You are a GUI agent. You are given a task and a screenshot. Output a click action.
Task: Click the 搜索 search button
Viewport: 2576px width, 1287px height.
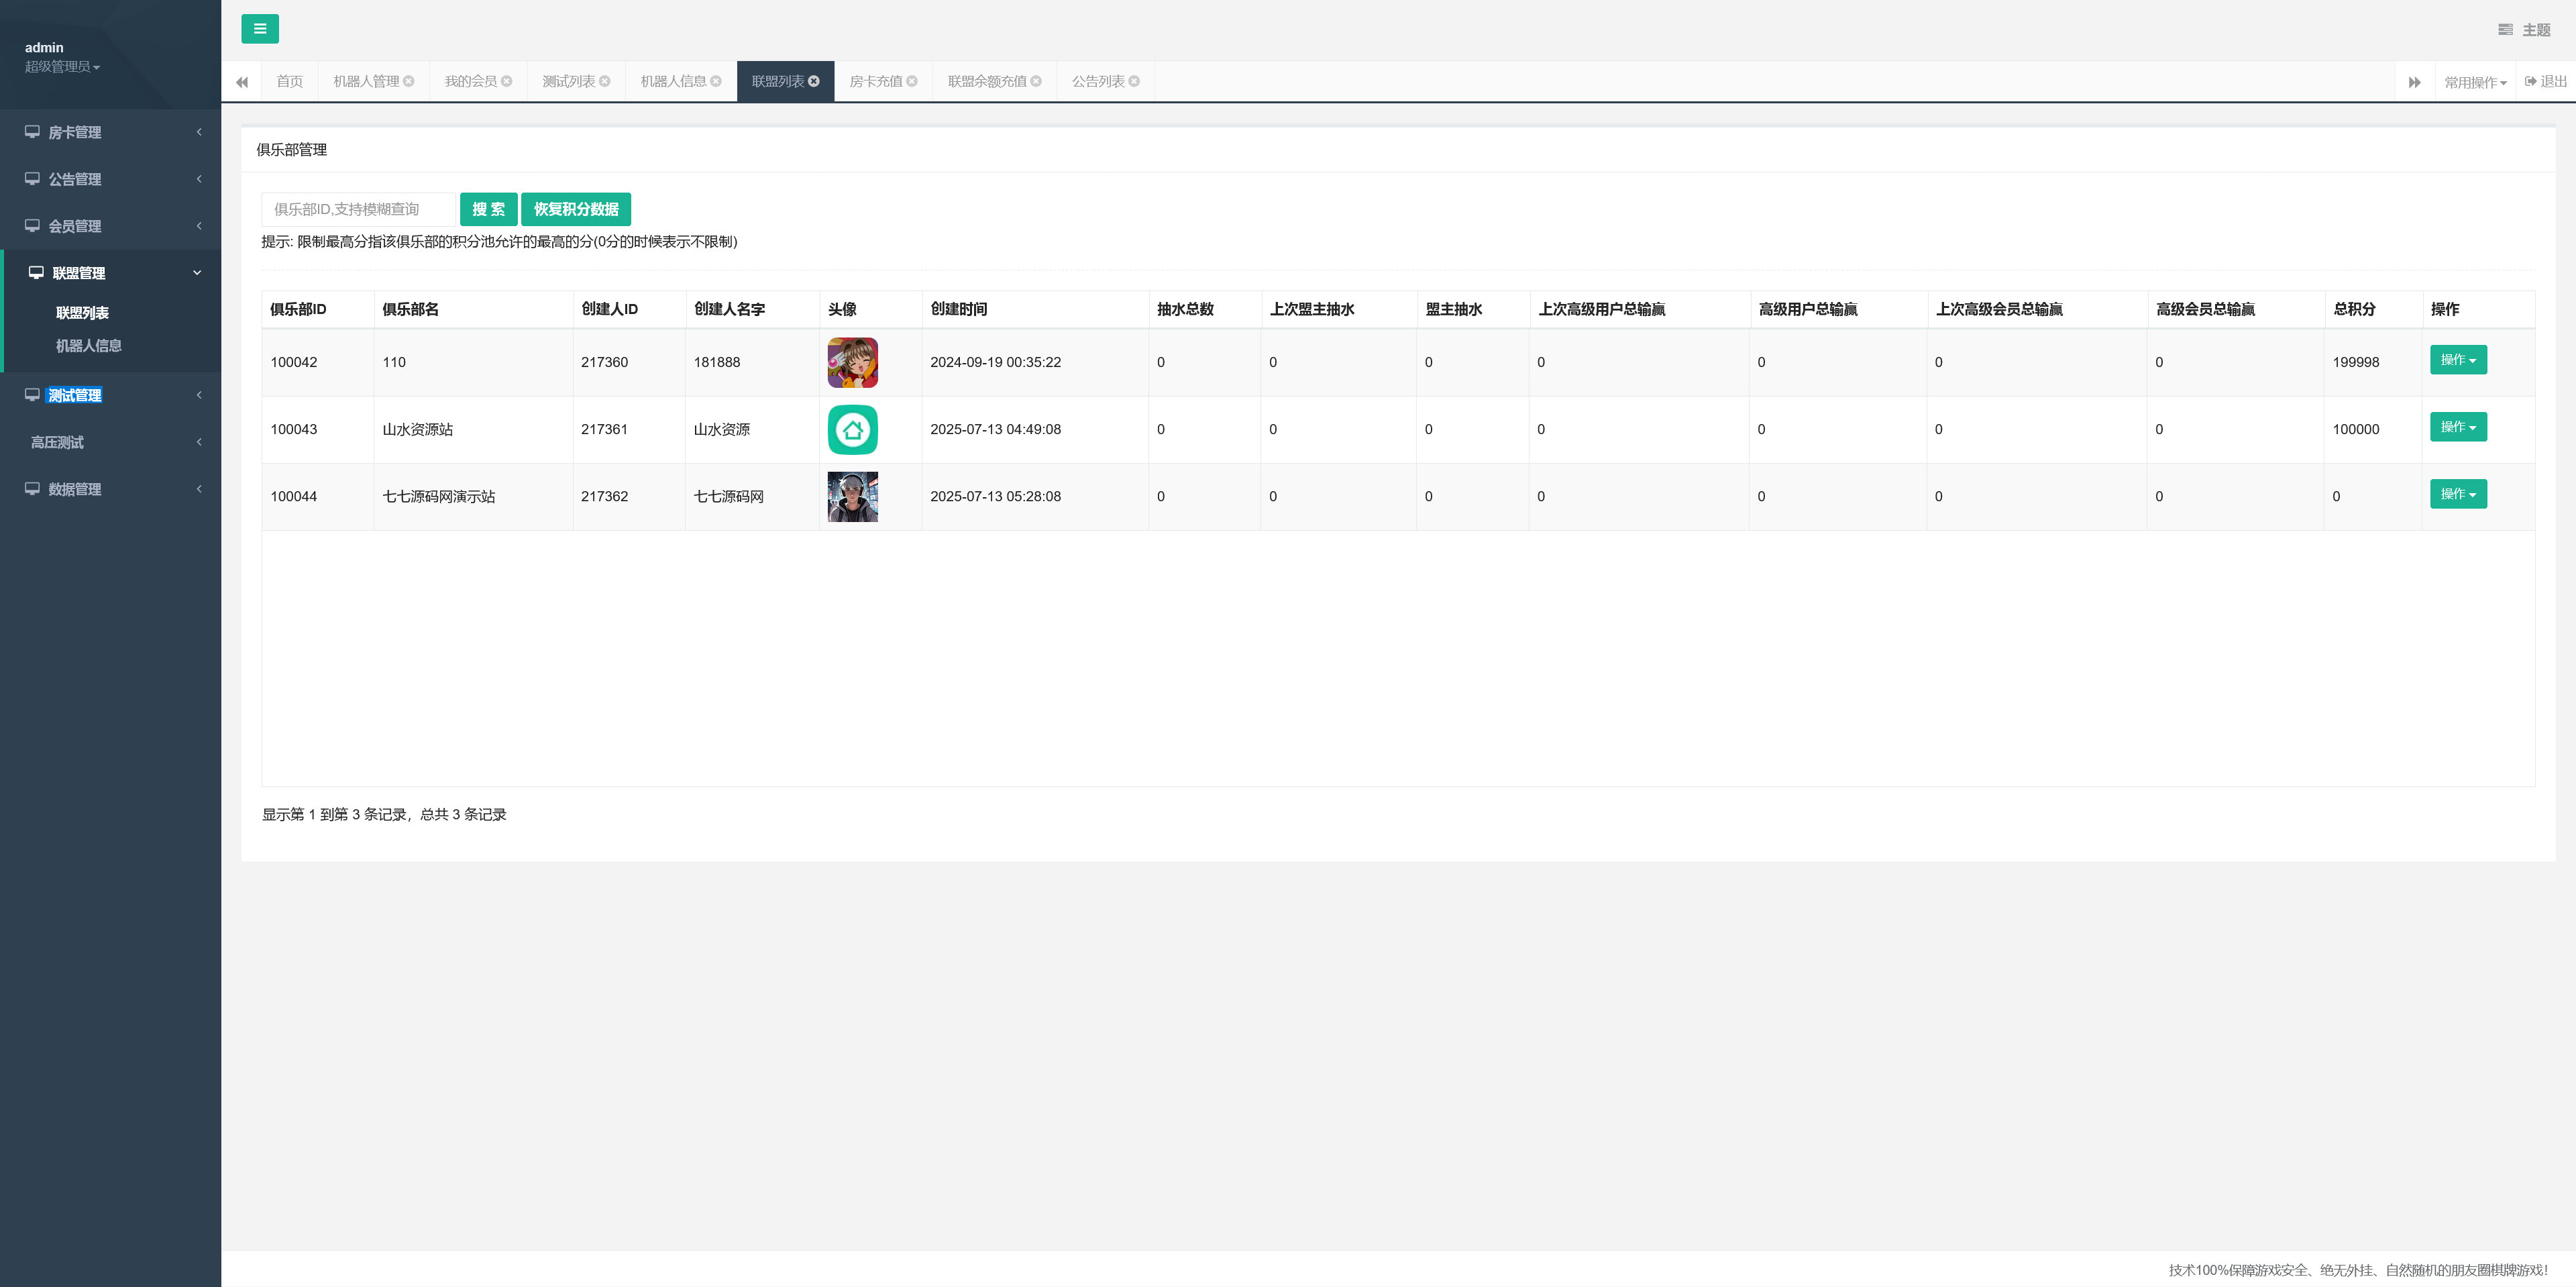[x=488, y=209]
